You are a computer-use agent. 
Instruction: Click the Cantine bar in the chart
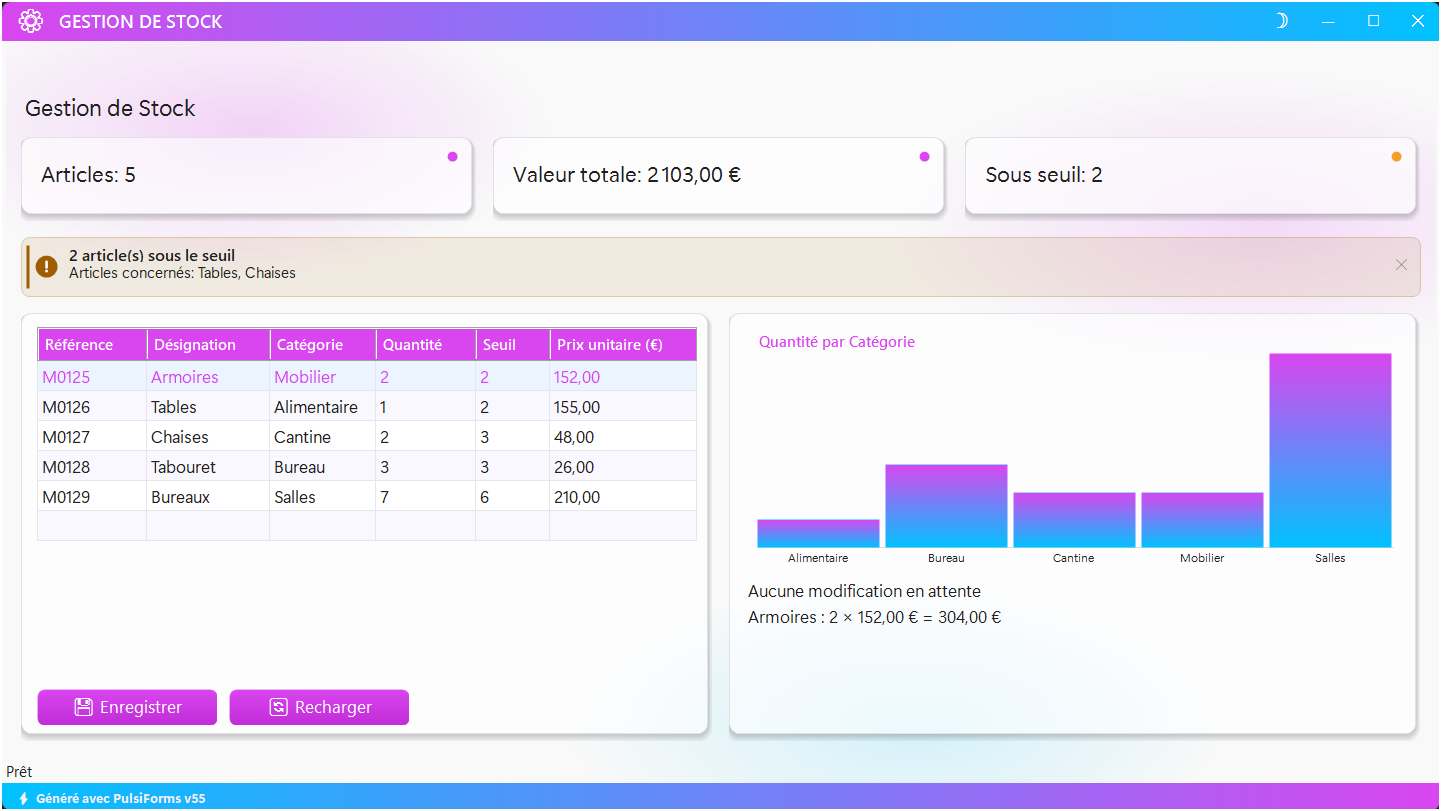pos(1074,520)
